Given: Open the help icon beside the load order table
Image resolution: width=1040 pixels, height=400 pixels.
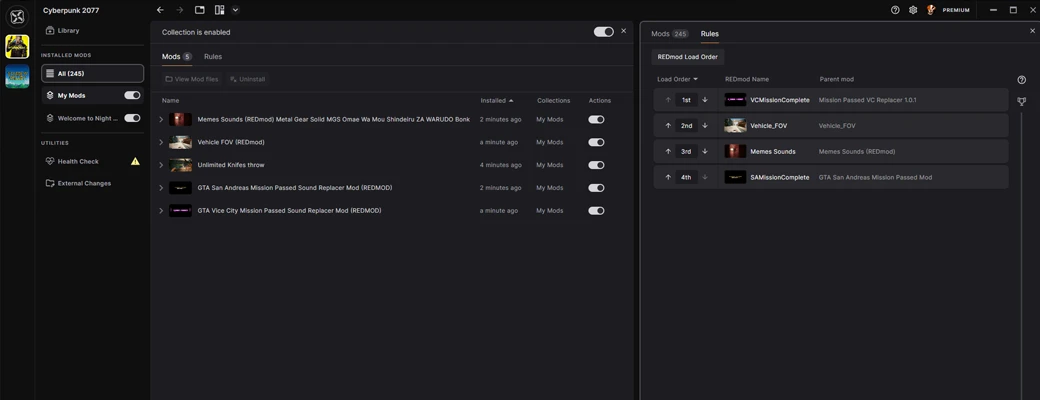Looking at the screenshot, I should coord(1021,80).
